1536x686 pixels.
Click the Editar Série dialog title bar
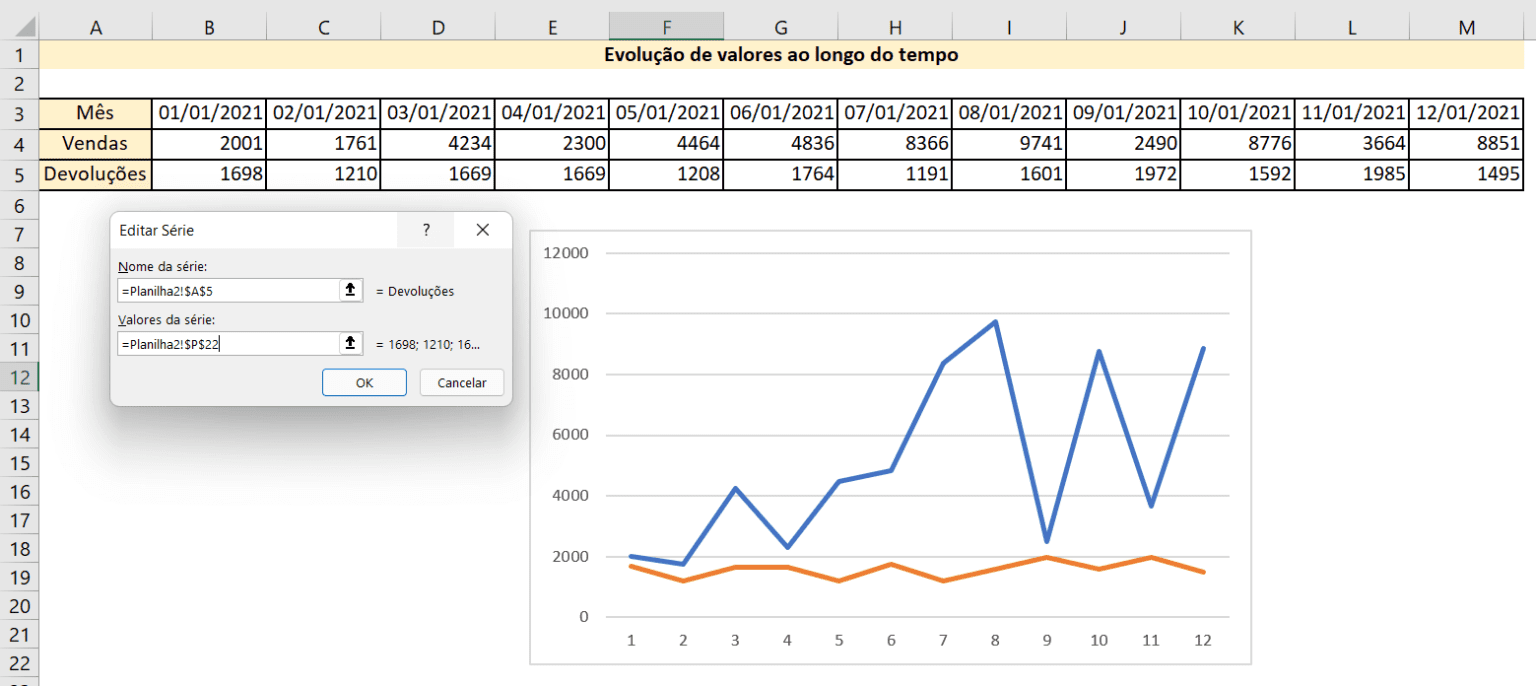coord(254,230)
